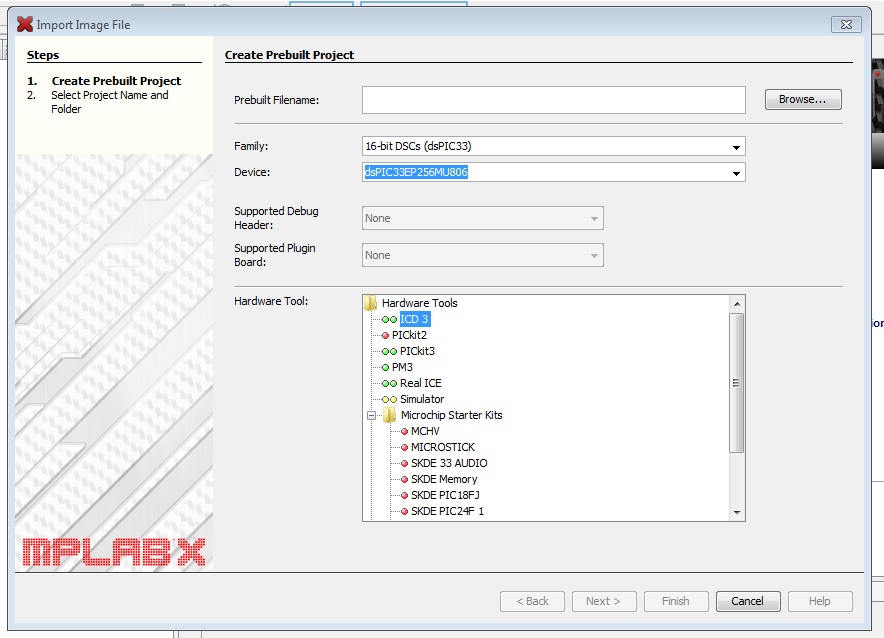Select PICkit2 in the hardware tool list
Viewport: 884px width, 638px height.
pos(409,335)
